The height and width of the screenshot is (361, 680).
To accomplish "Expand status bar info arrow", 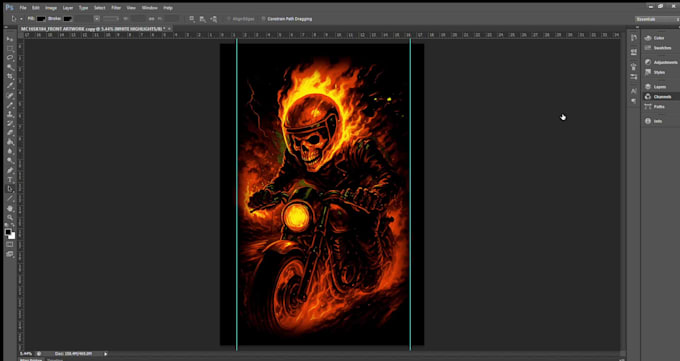I will pos(105,354).
